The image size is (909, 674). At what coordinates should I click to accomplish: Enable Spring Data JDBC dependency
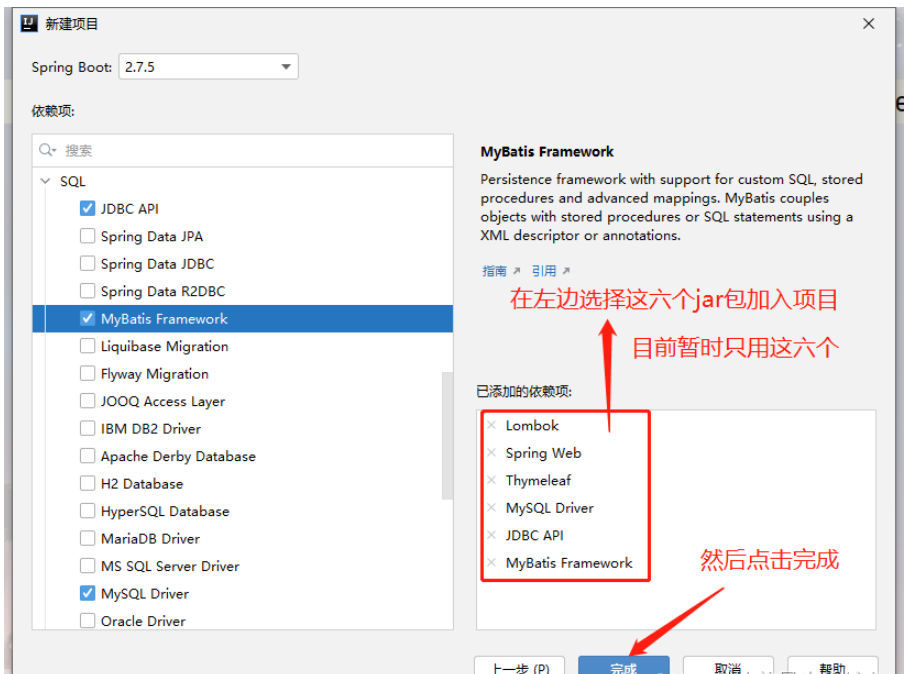tap(87, 264)
